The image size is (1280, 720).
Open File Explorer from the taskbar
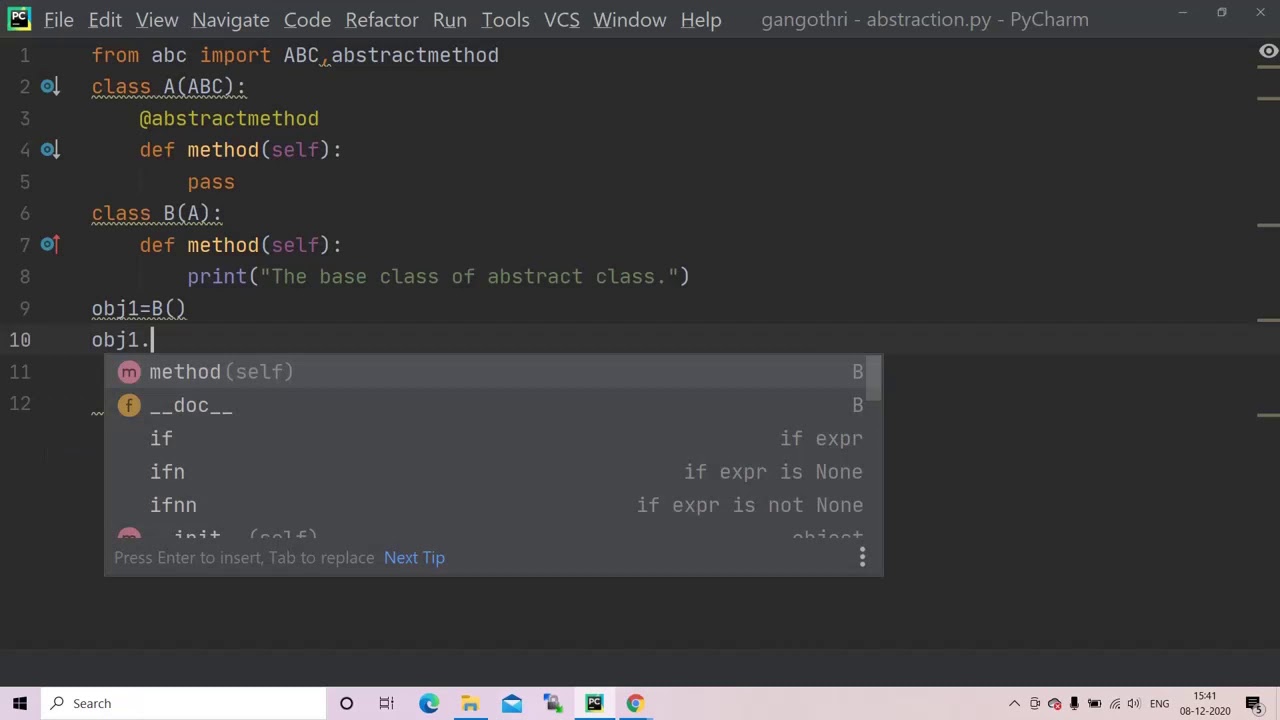470,703
